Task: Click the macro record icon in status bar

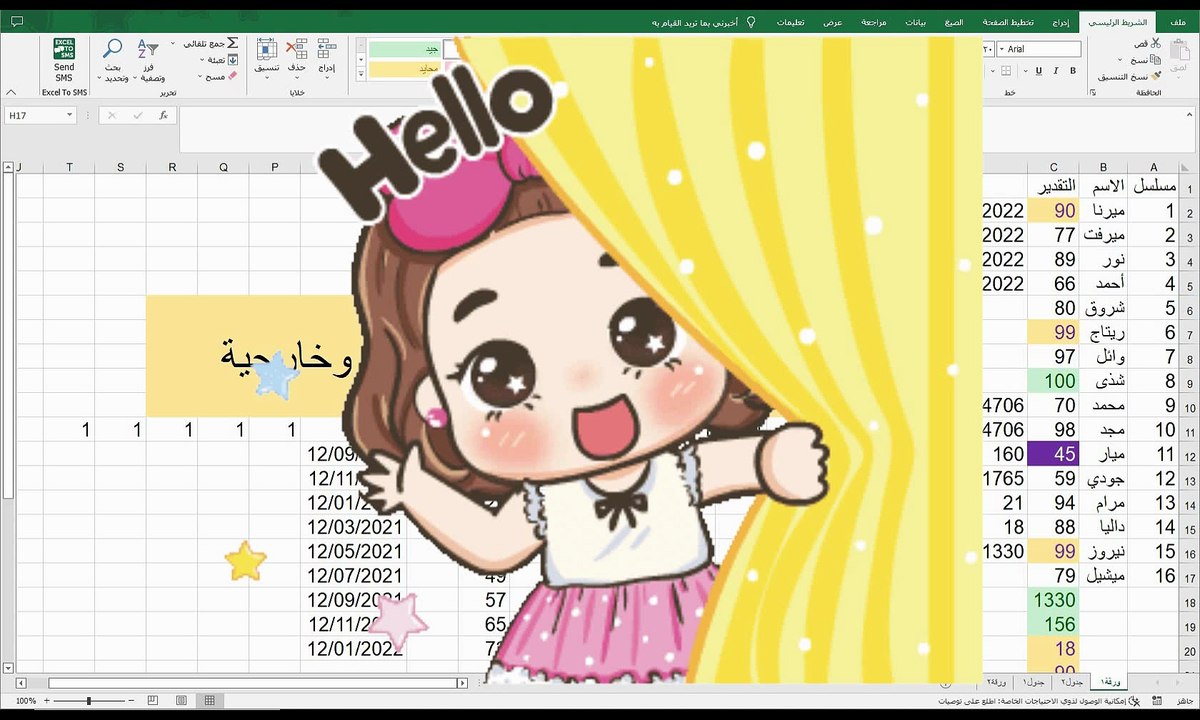Action: 1156,701
